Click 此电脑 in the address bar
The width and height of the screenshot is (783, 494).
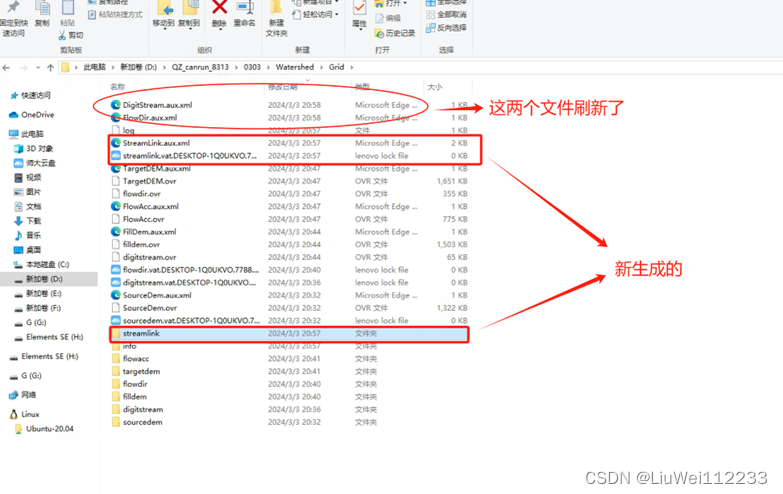(94, 67)
